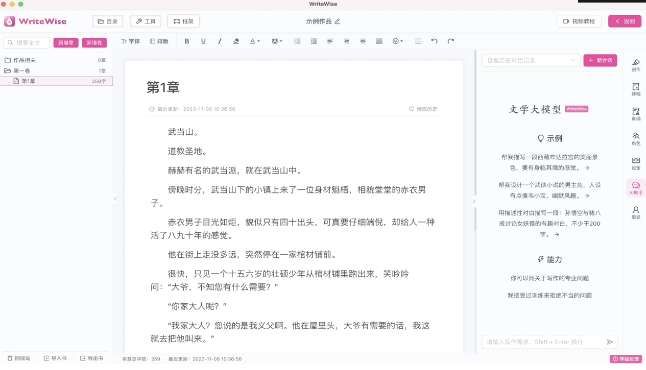Image resolution: width=646 pixels, height=370 pixels.
Task: Open the emoji/smiley dropdown in toolbar
Action: (398, 41)
